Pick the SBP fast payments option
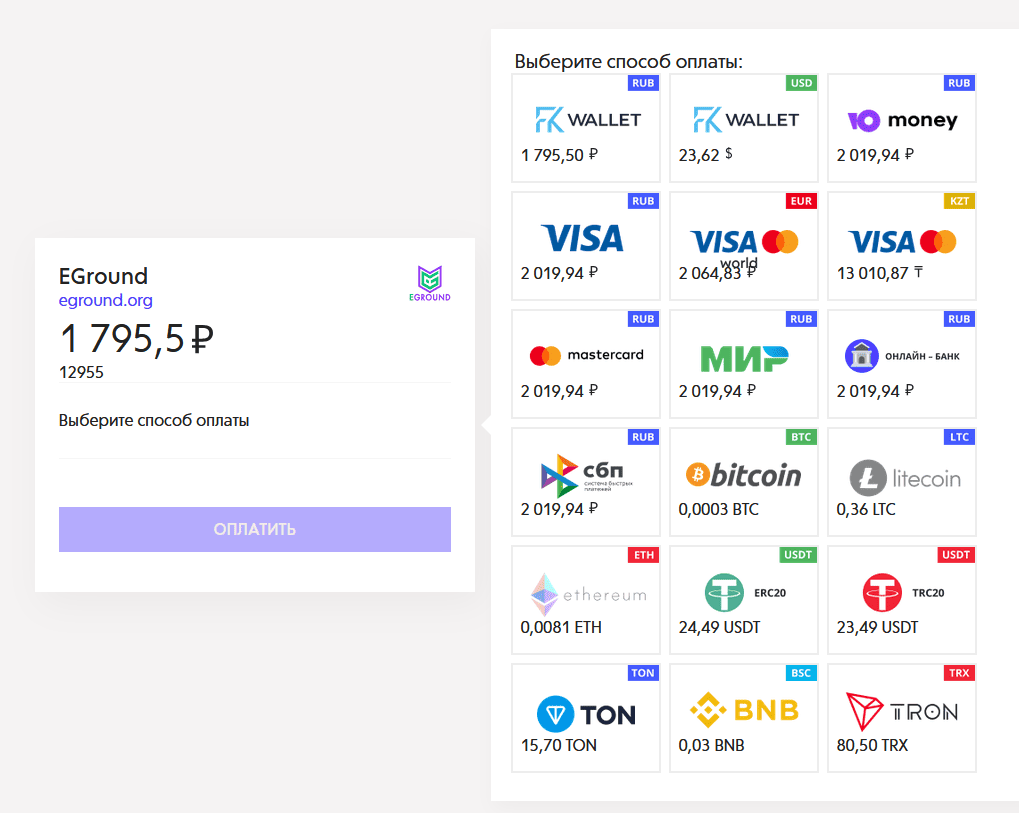This screenshot has width=1019, height=813. coord(586,482)
